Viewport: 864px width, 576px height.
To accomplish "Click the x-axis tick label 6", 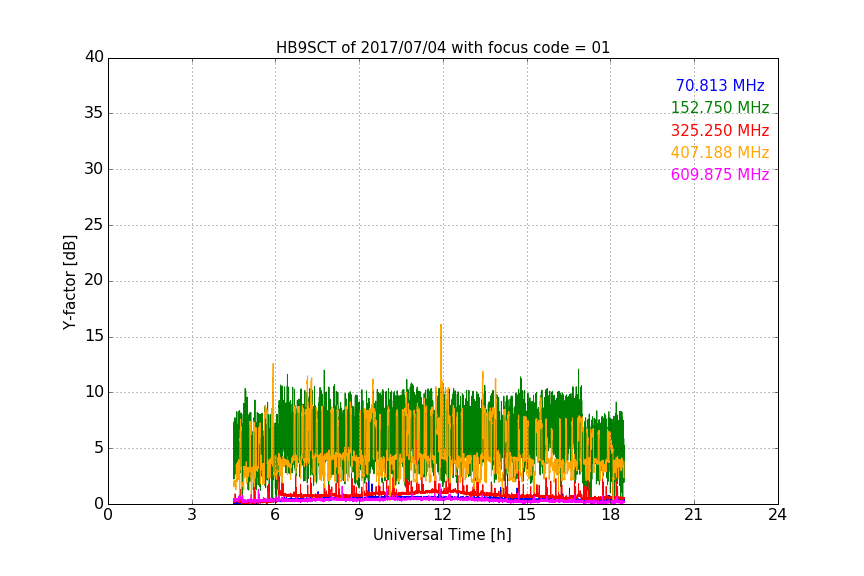I will 275,515.
